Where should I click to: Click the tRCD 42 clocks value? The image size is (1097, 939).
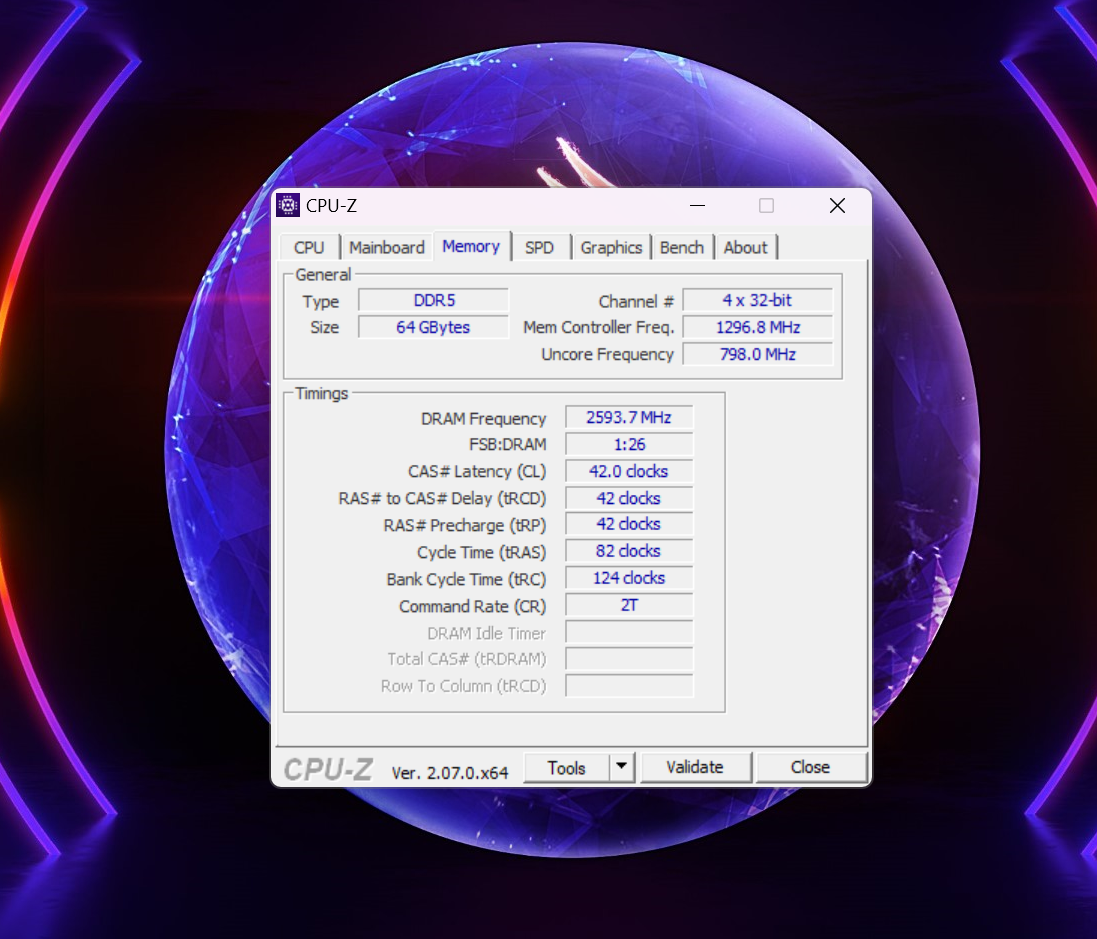pos(629,498)
